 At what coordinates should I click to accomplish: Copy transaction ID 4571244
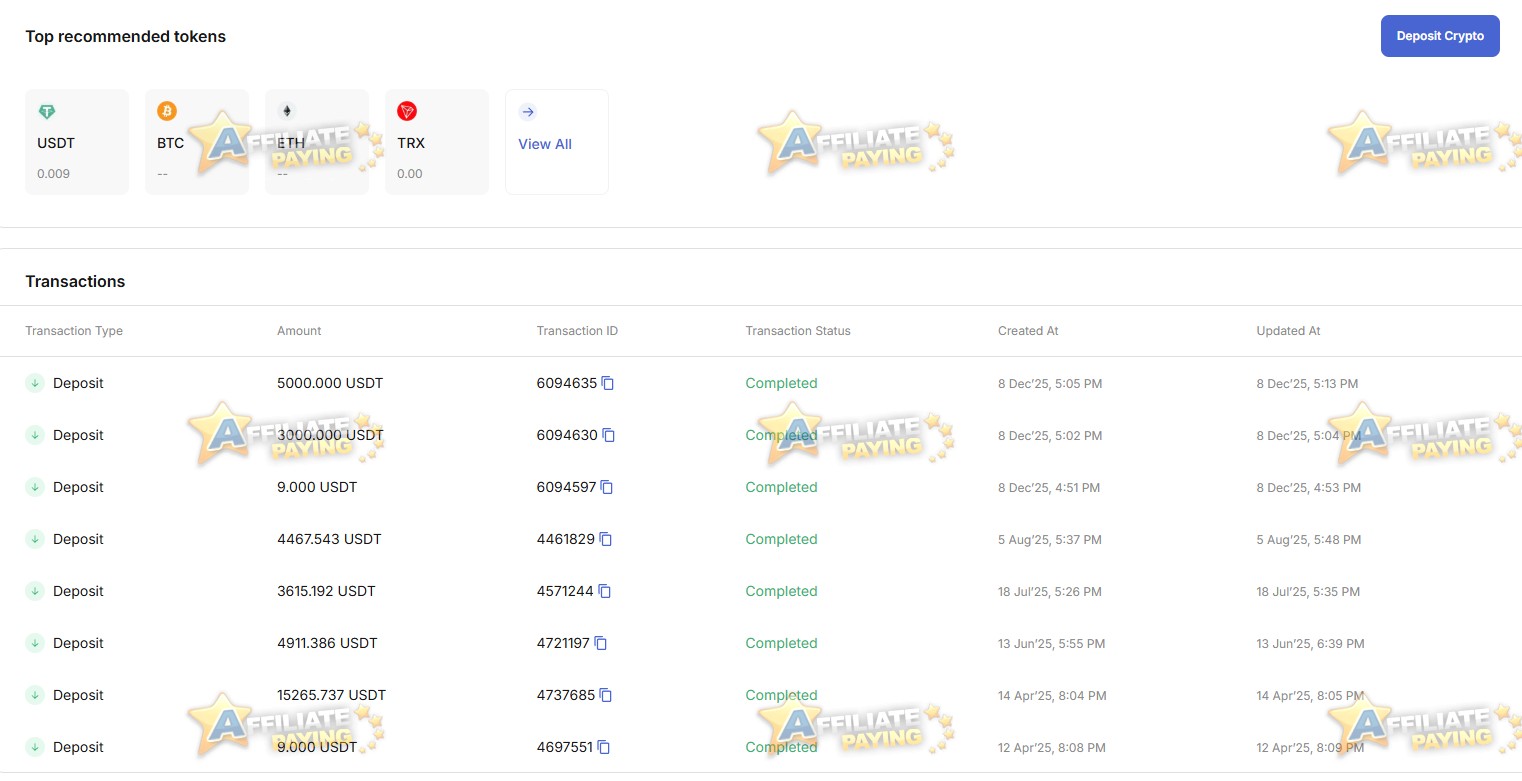point(604,591)
